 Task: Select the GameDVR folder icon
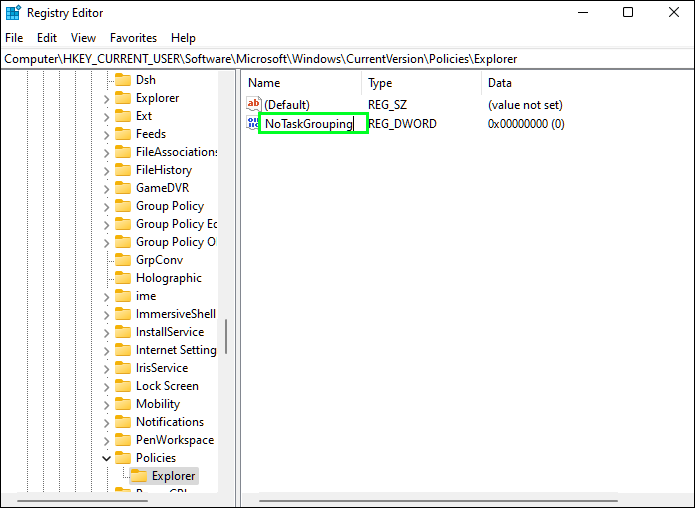click(123, 188)
